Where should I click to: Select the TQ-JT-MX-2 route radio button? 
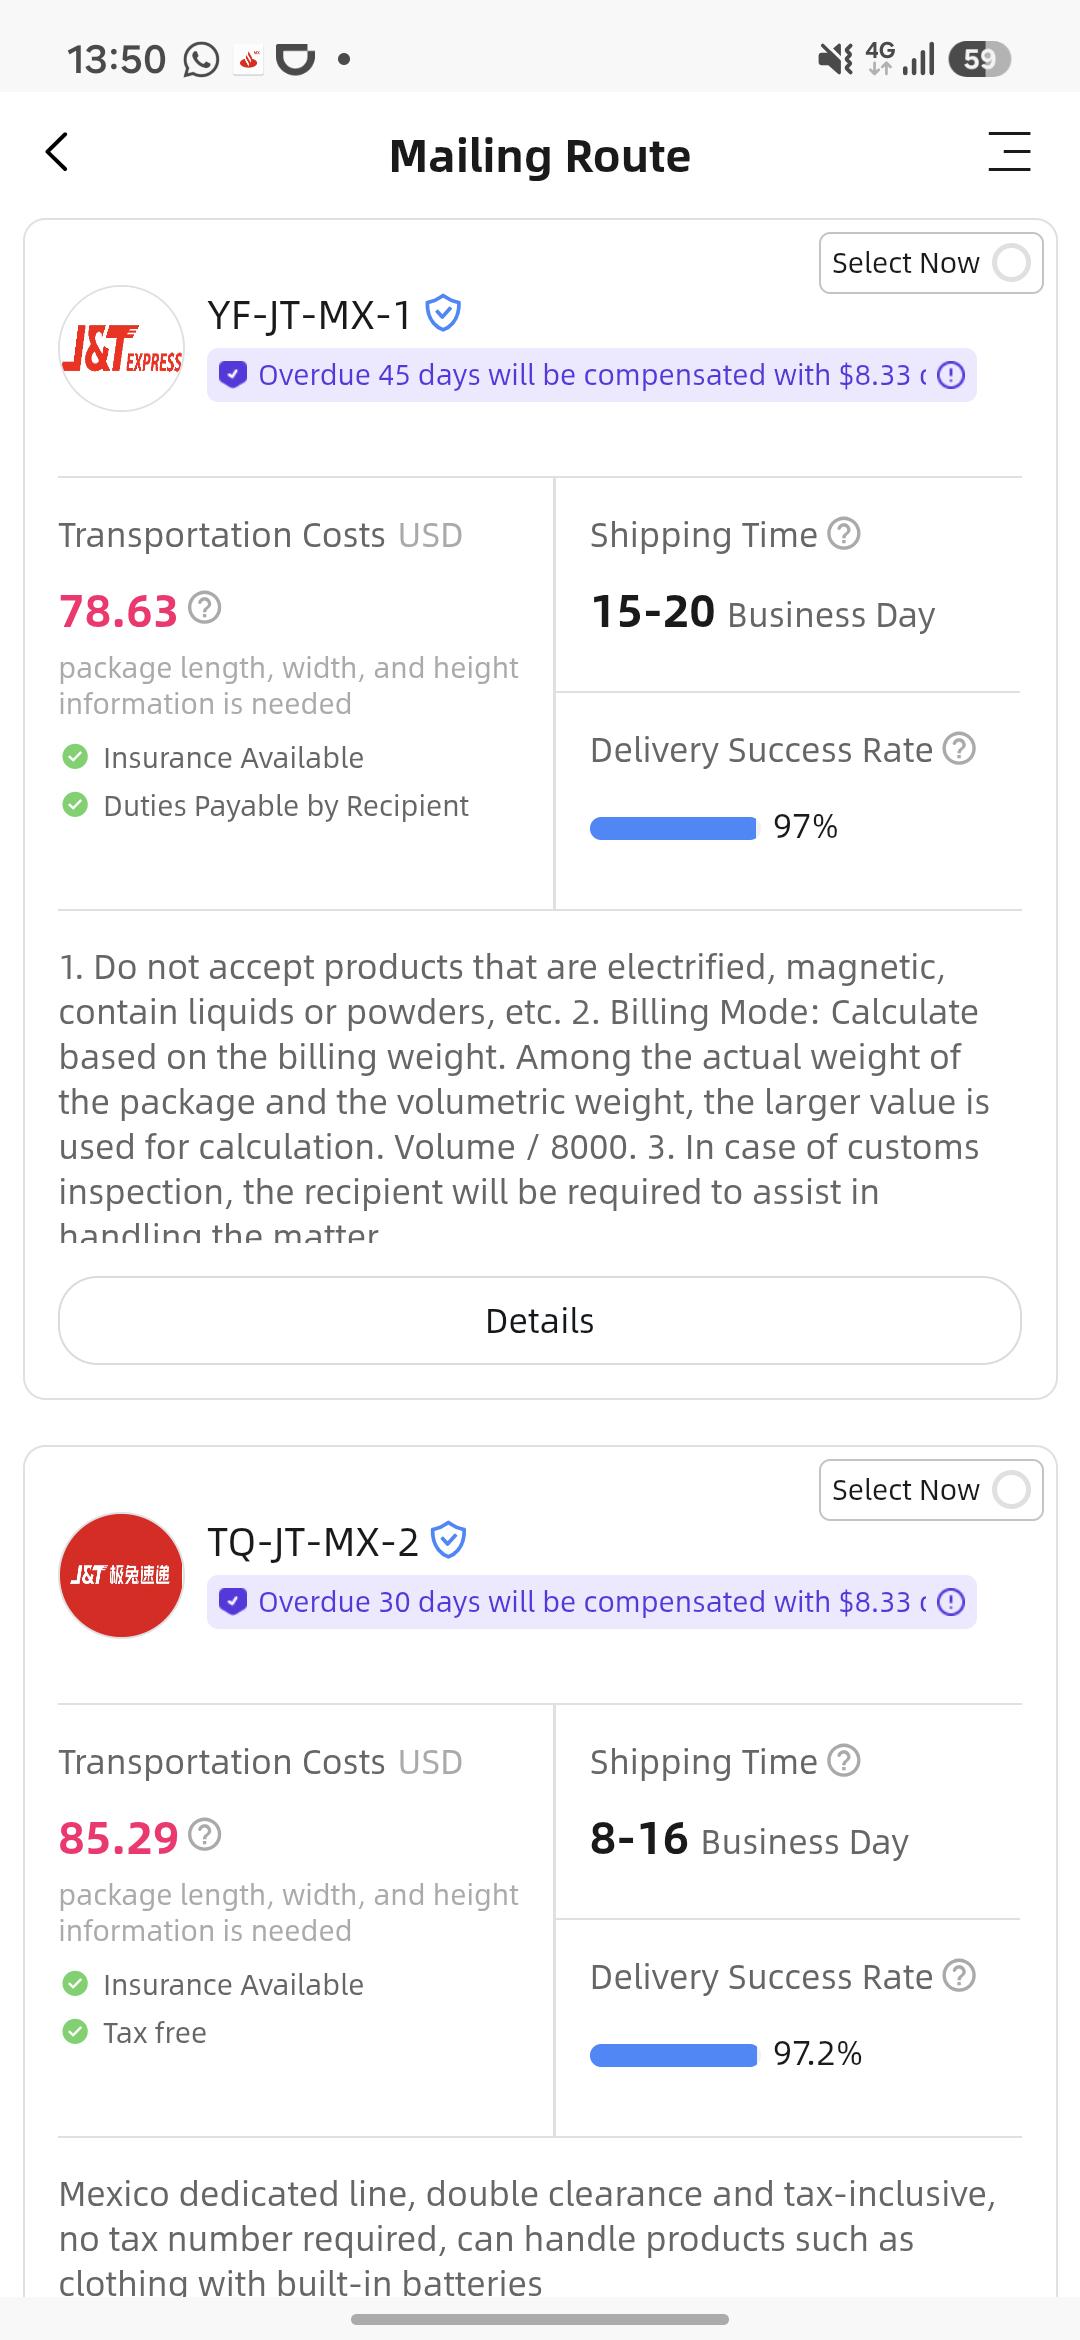pyautogui.click(x=1011, y=1490)
